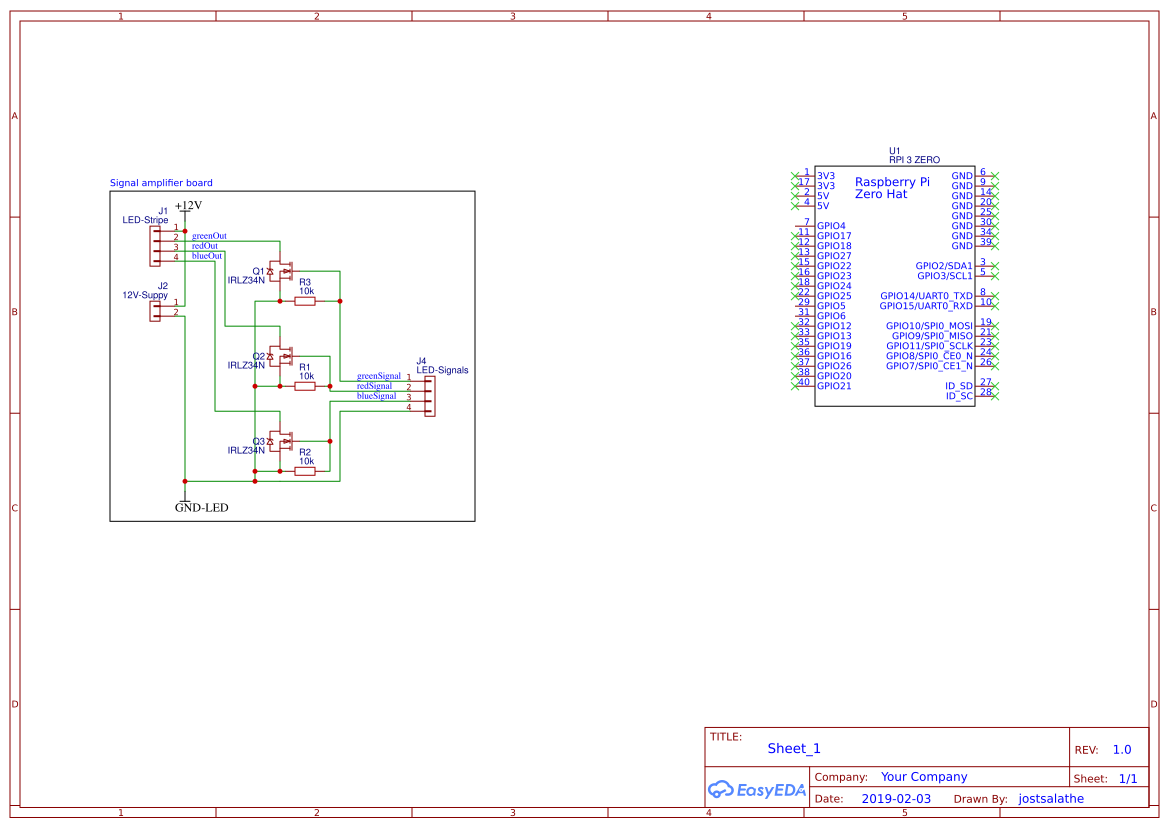Select the +12V power flag symbol

click(x=185, y=207)
